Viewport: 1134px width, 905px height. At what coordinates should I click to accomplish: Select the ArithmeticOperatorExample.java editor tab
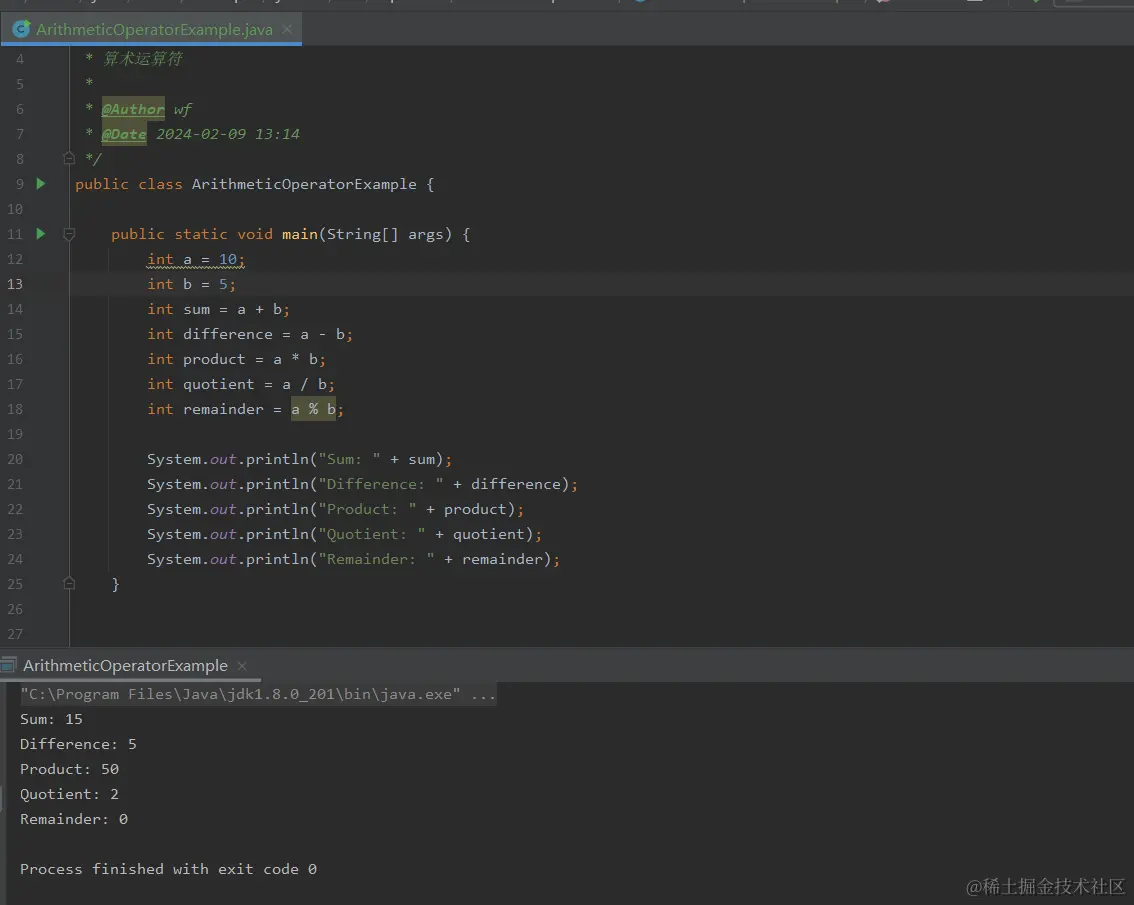150,30
